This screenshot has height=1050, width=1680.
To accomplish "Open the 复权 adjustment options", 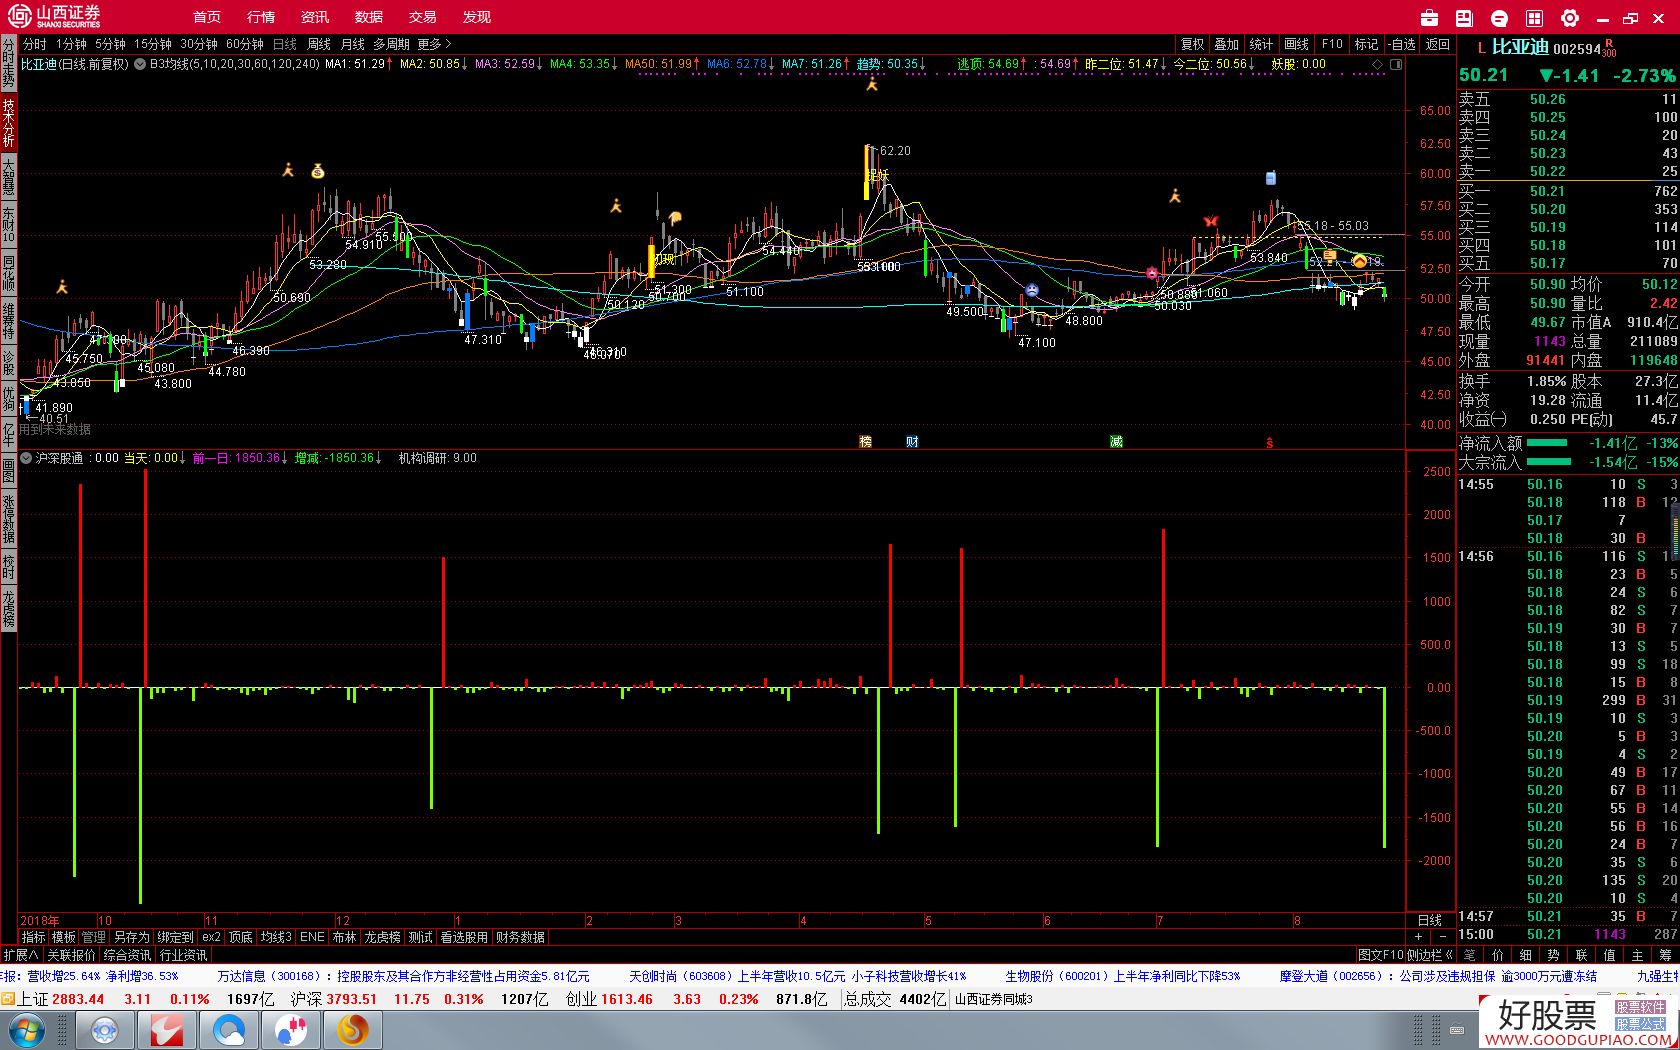I will (1192, 44).
